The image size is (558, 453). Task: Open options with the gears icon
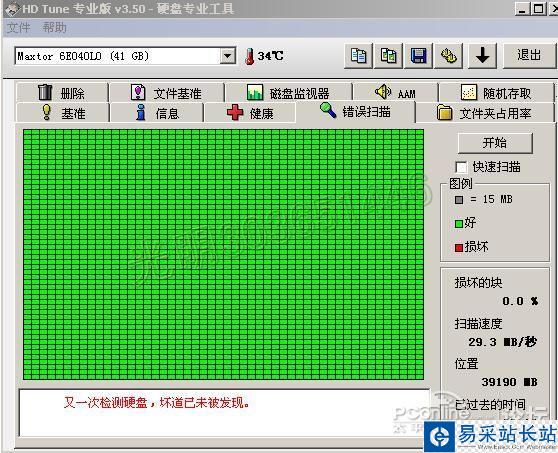448,56
